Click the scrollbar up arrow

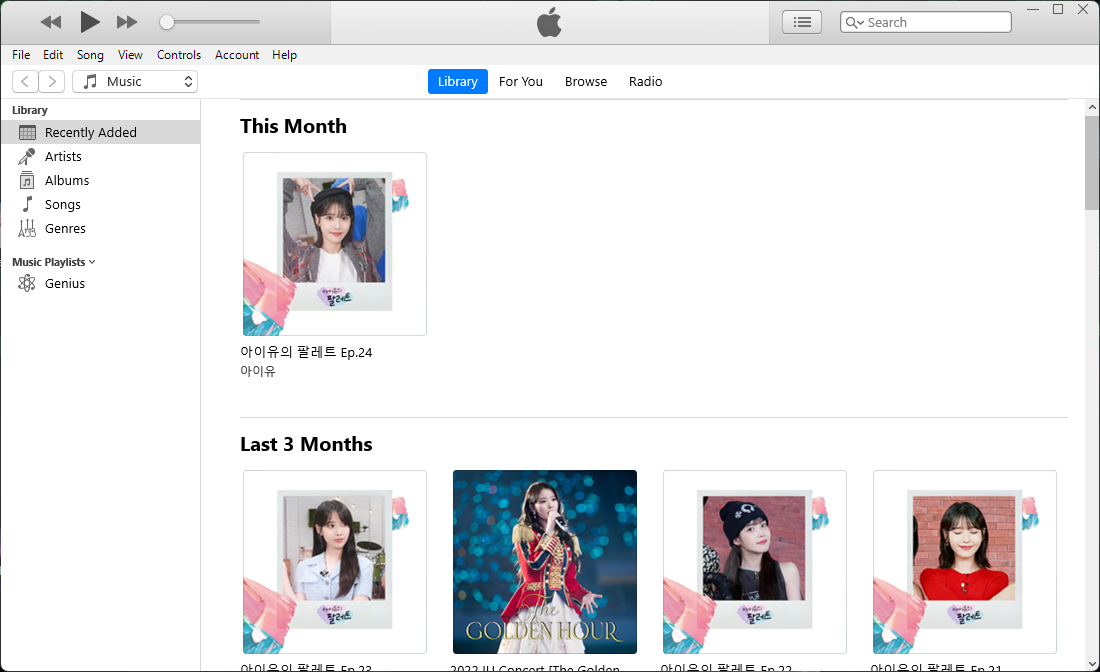[1092, 107]
